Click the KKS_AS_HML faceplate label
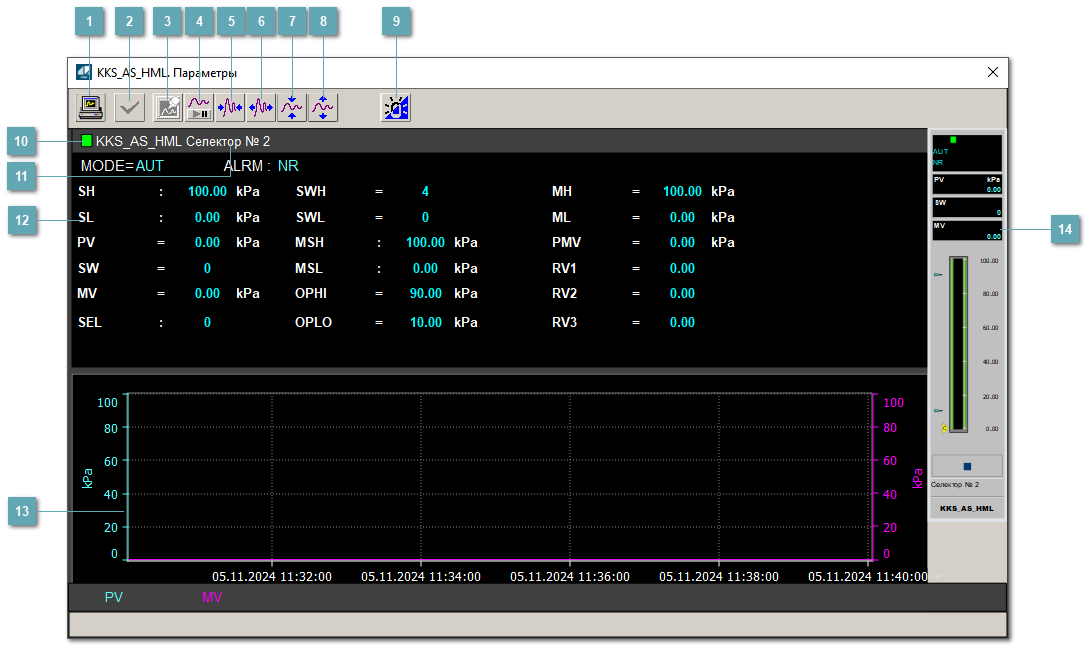Screen dimensions: 1090x648 point(966,508)
